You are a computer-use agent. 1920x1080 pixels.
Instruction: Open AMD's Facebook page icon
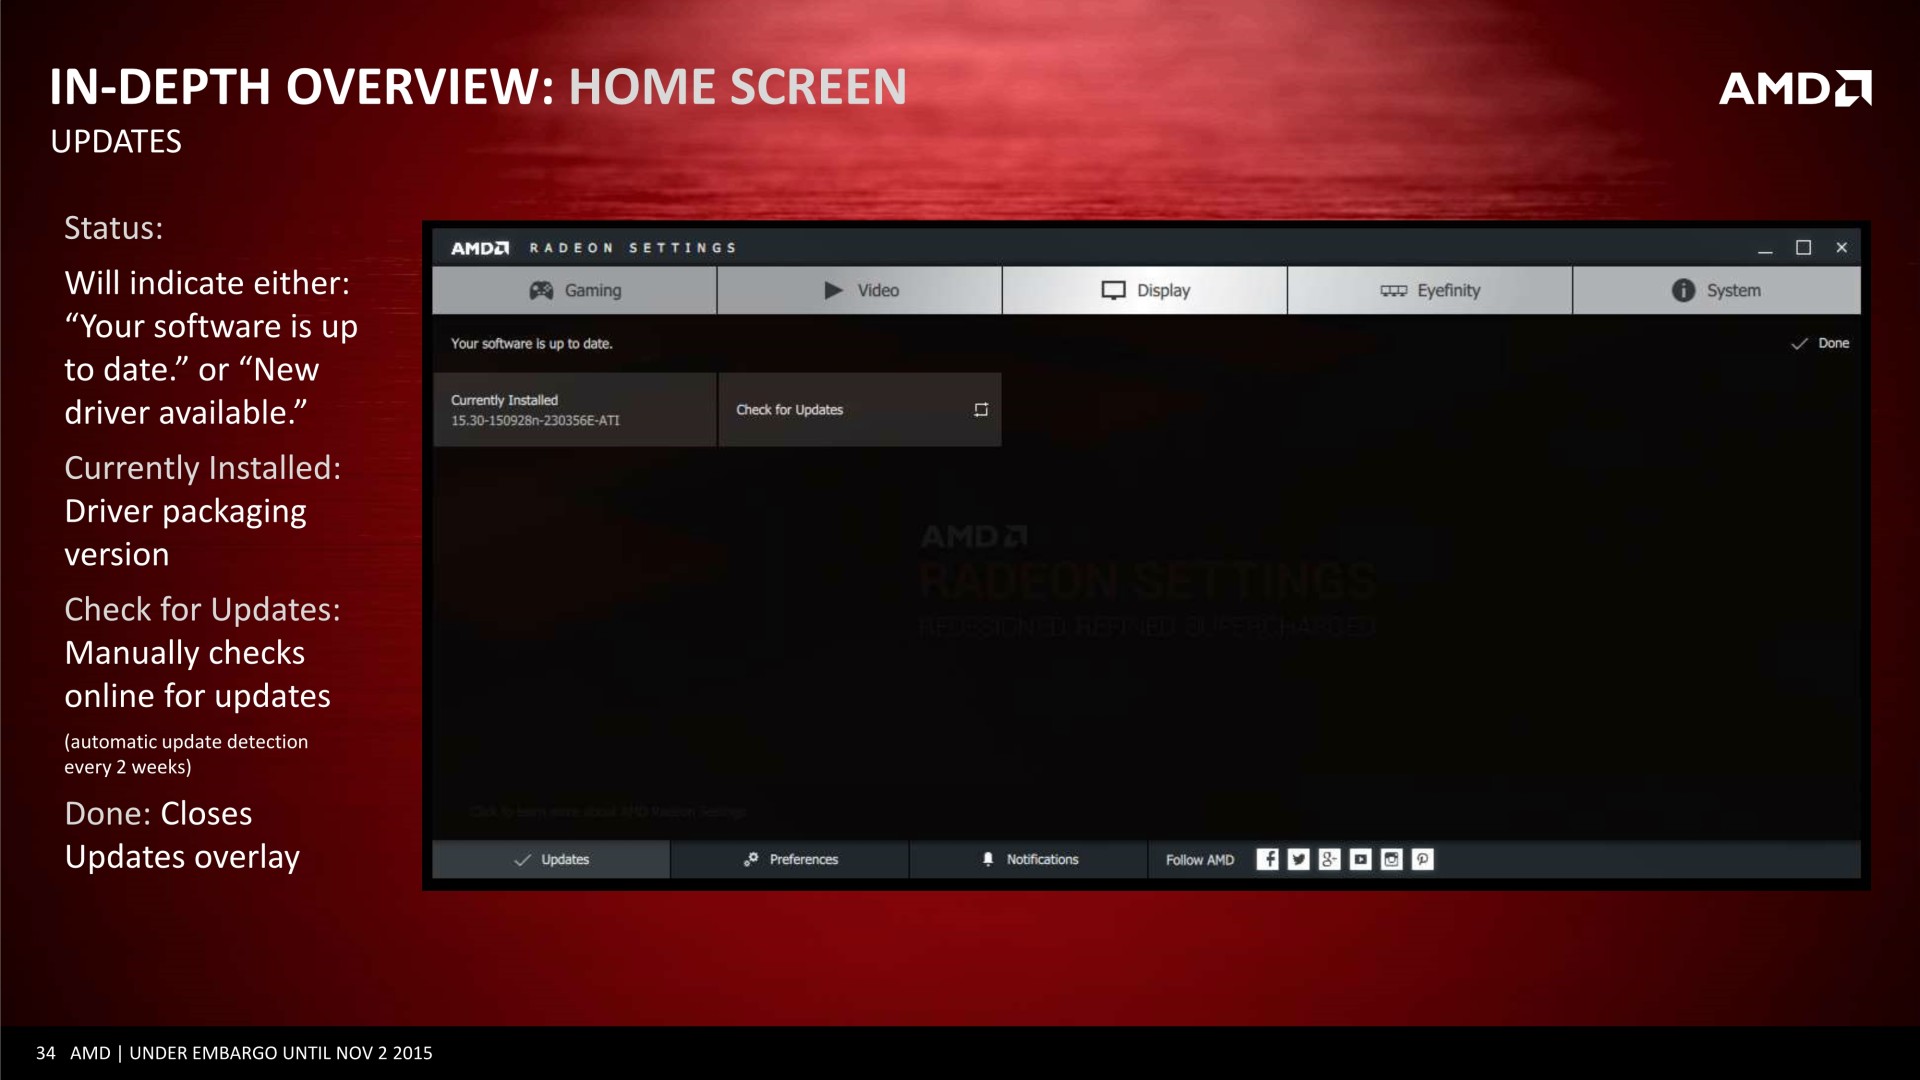pos(1267,859)
